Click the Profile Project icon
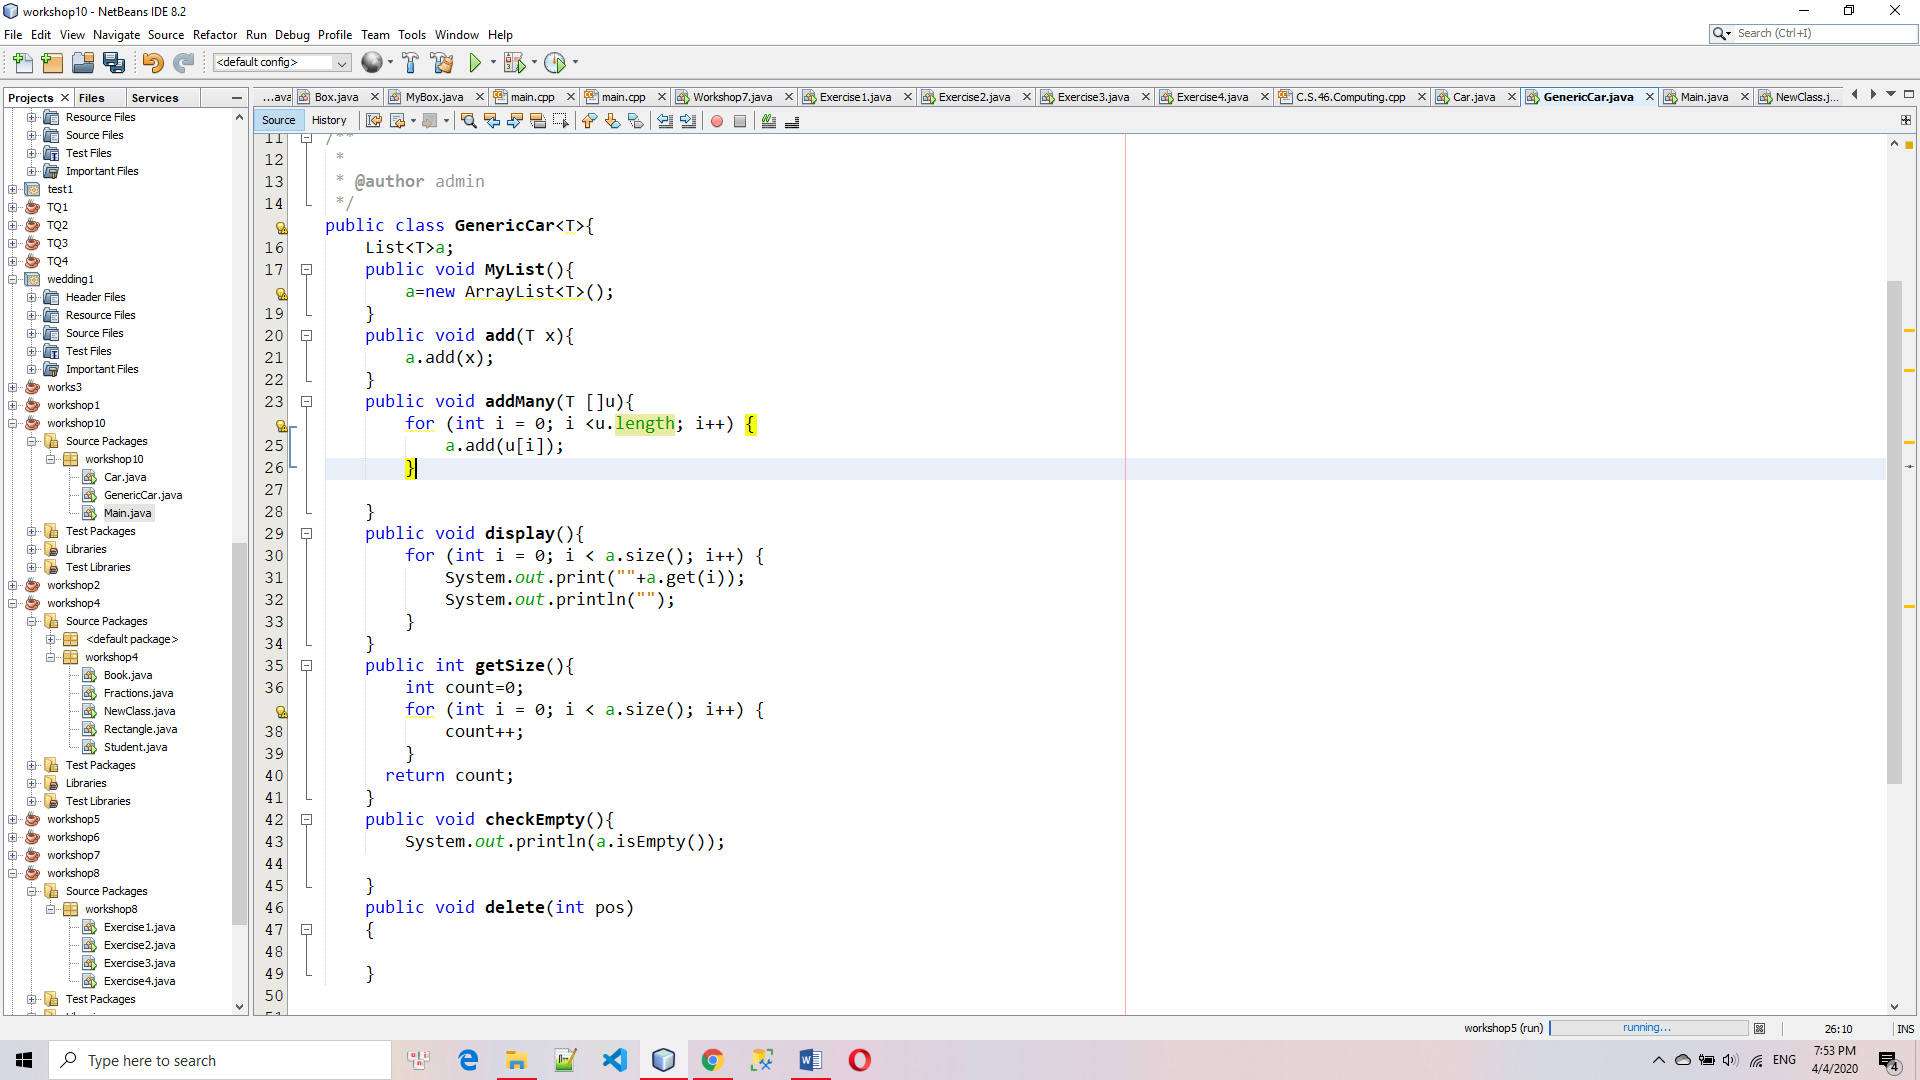The image size is (1920, 1080). [x=555, y=63]
